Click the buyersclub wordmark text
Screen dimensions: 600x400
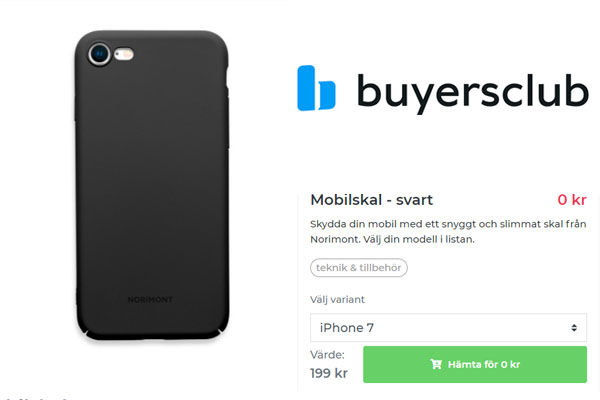click(x=472, y=92)
